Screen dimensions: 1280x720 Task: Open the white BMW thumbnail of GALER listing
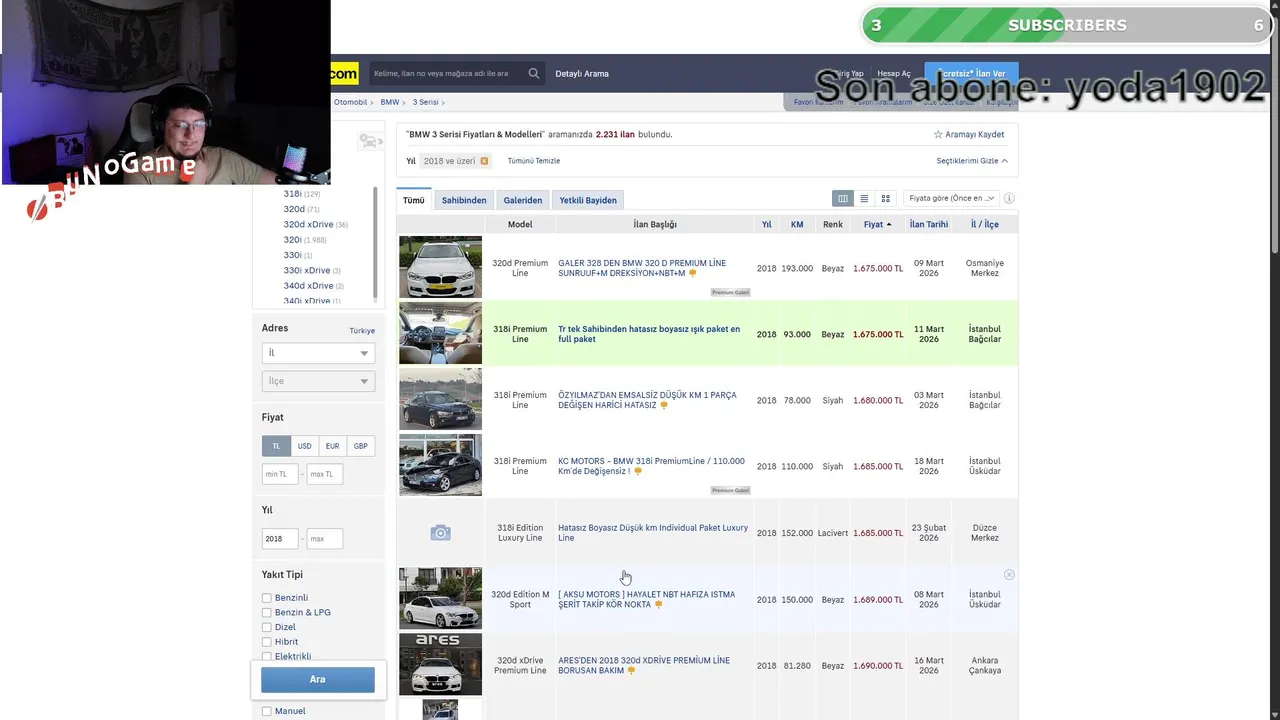coord(440,267)
